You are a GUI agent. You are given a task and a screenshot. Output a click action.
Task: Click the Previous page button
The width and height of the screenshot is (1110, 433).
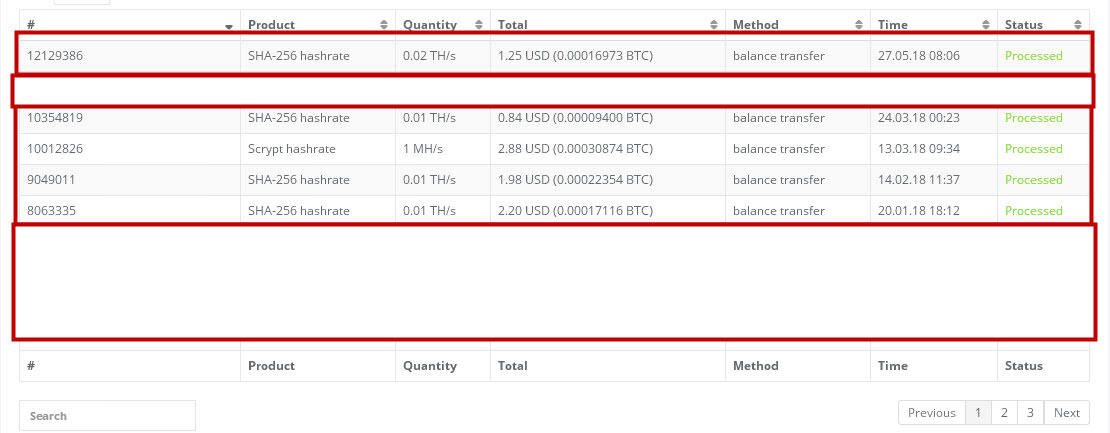(x=932, y=412)
